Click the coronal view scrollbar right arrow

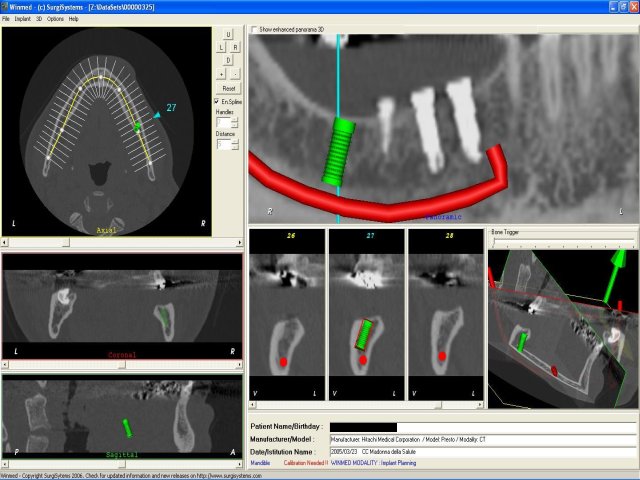coord(240,364)
